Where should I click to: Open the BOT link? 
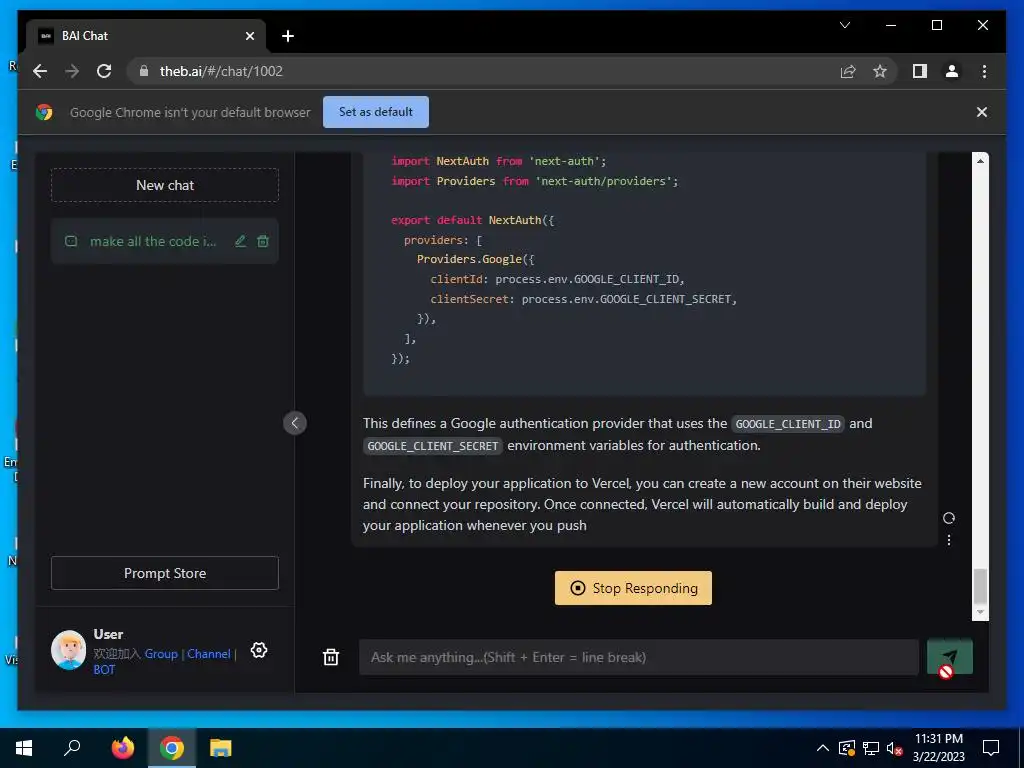[x=104, y=669]
